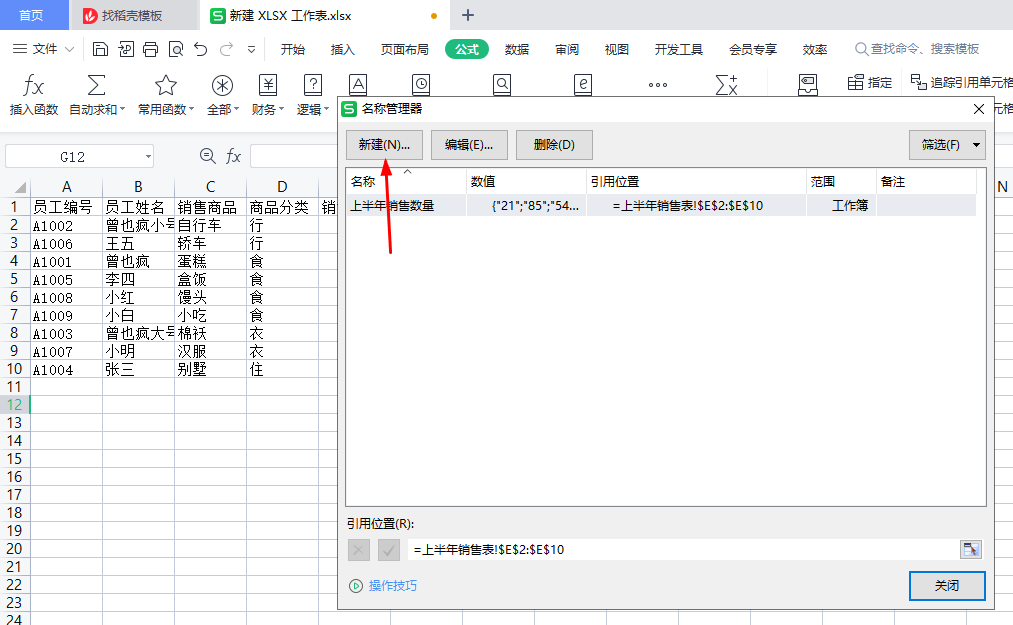Click the Save icon in quick toolbar
Screen dimensions: 1013x625
[x=100, y=49]
